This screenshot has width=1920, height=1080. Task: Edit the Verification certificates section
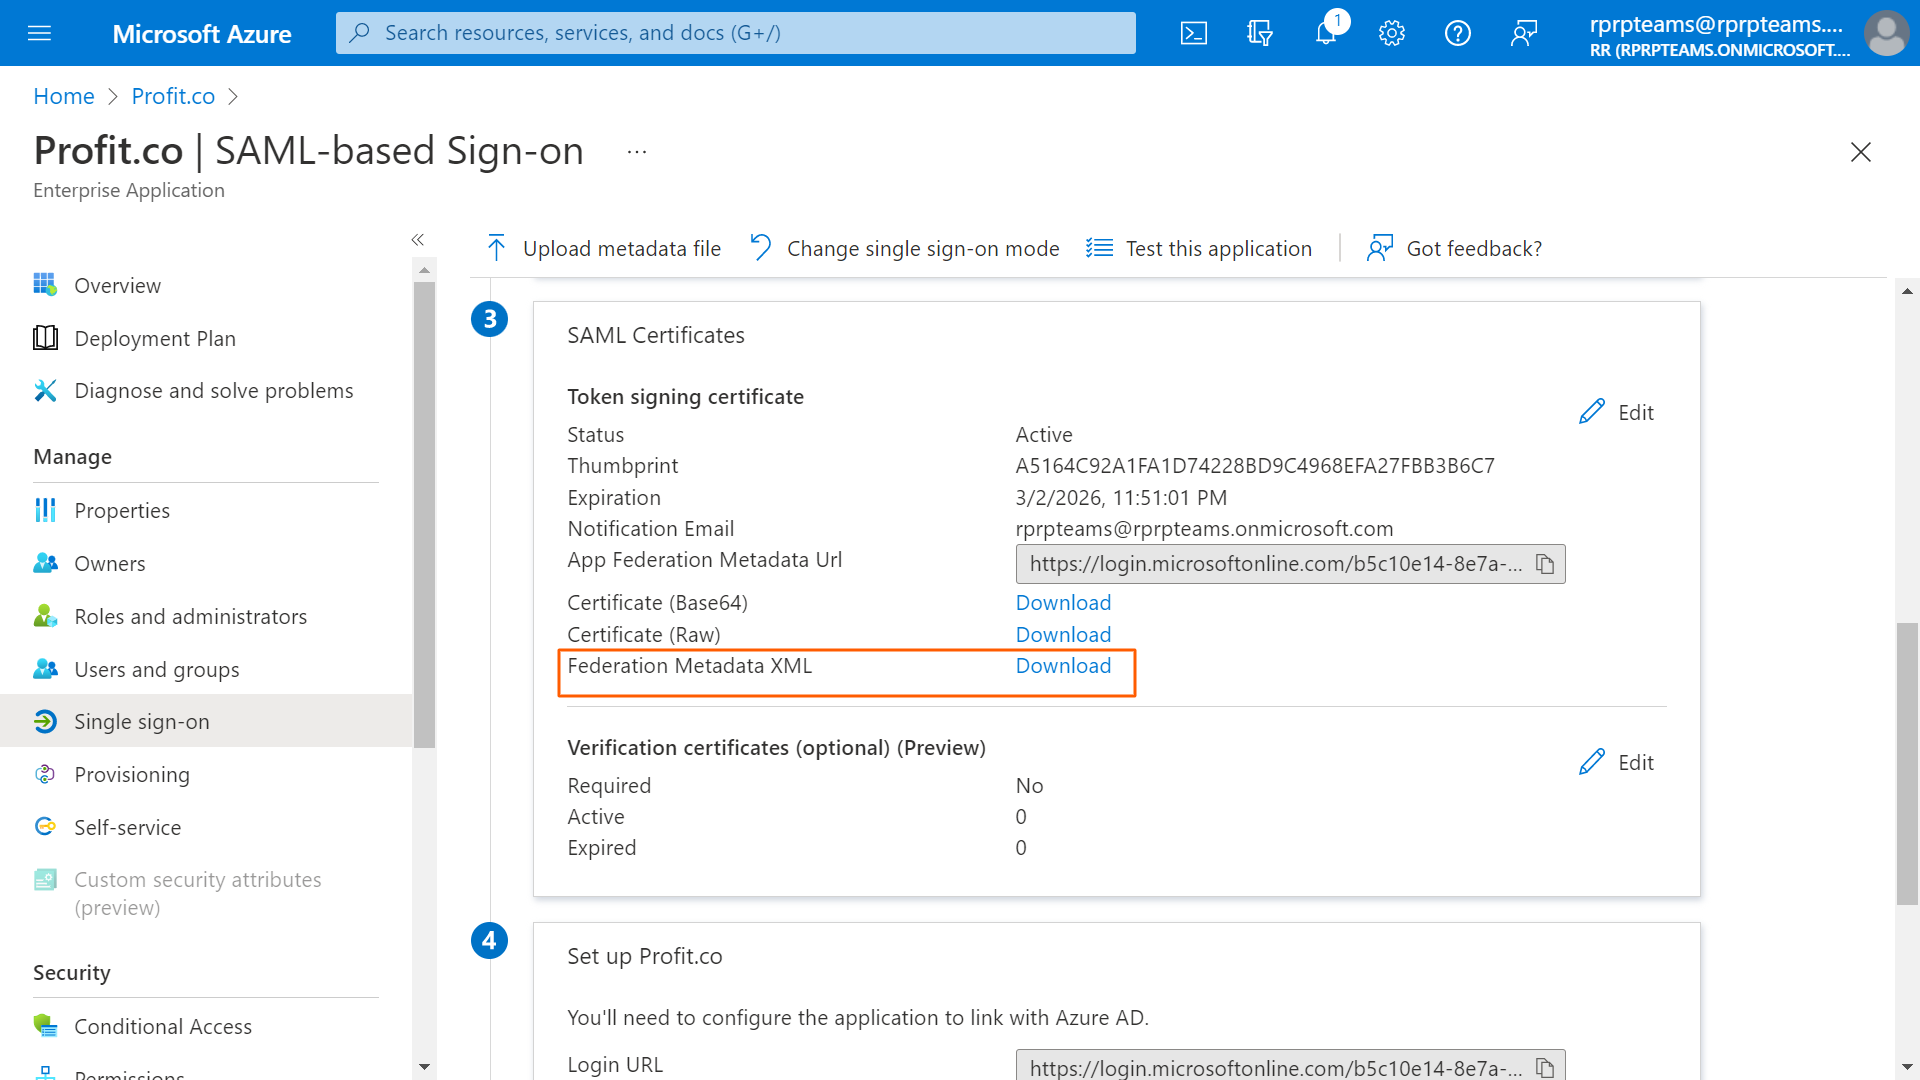click(x=1617, y=762)
